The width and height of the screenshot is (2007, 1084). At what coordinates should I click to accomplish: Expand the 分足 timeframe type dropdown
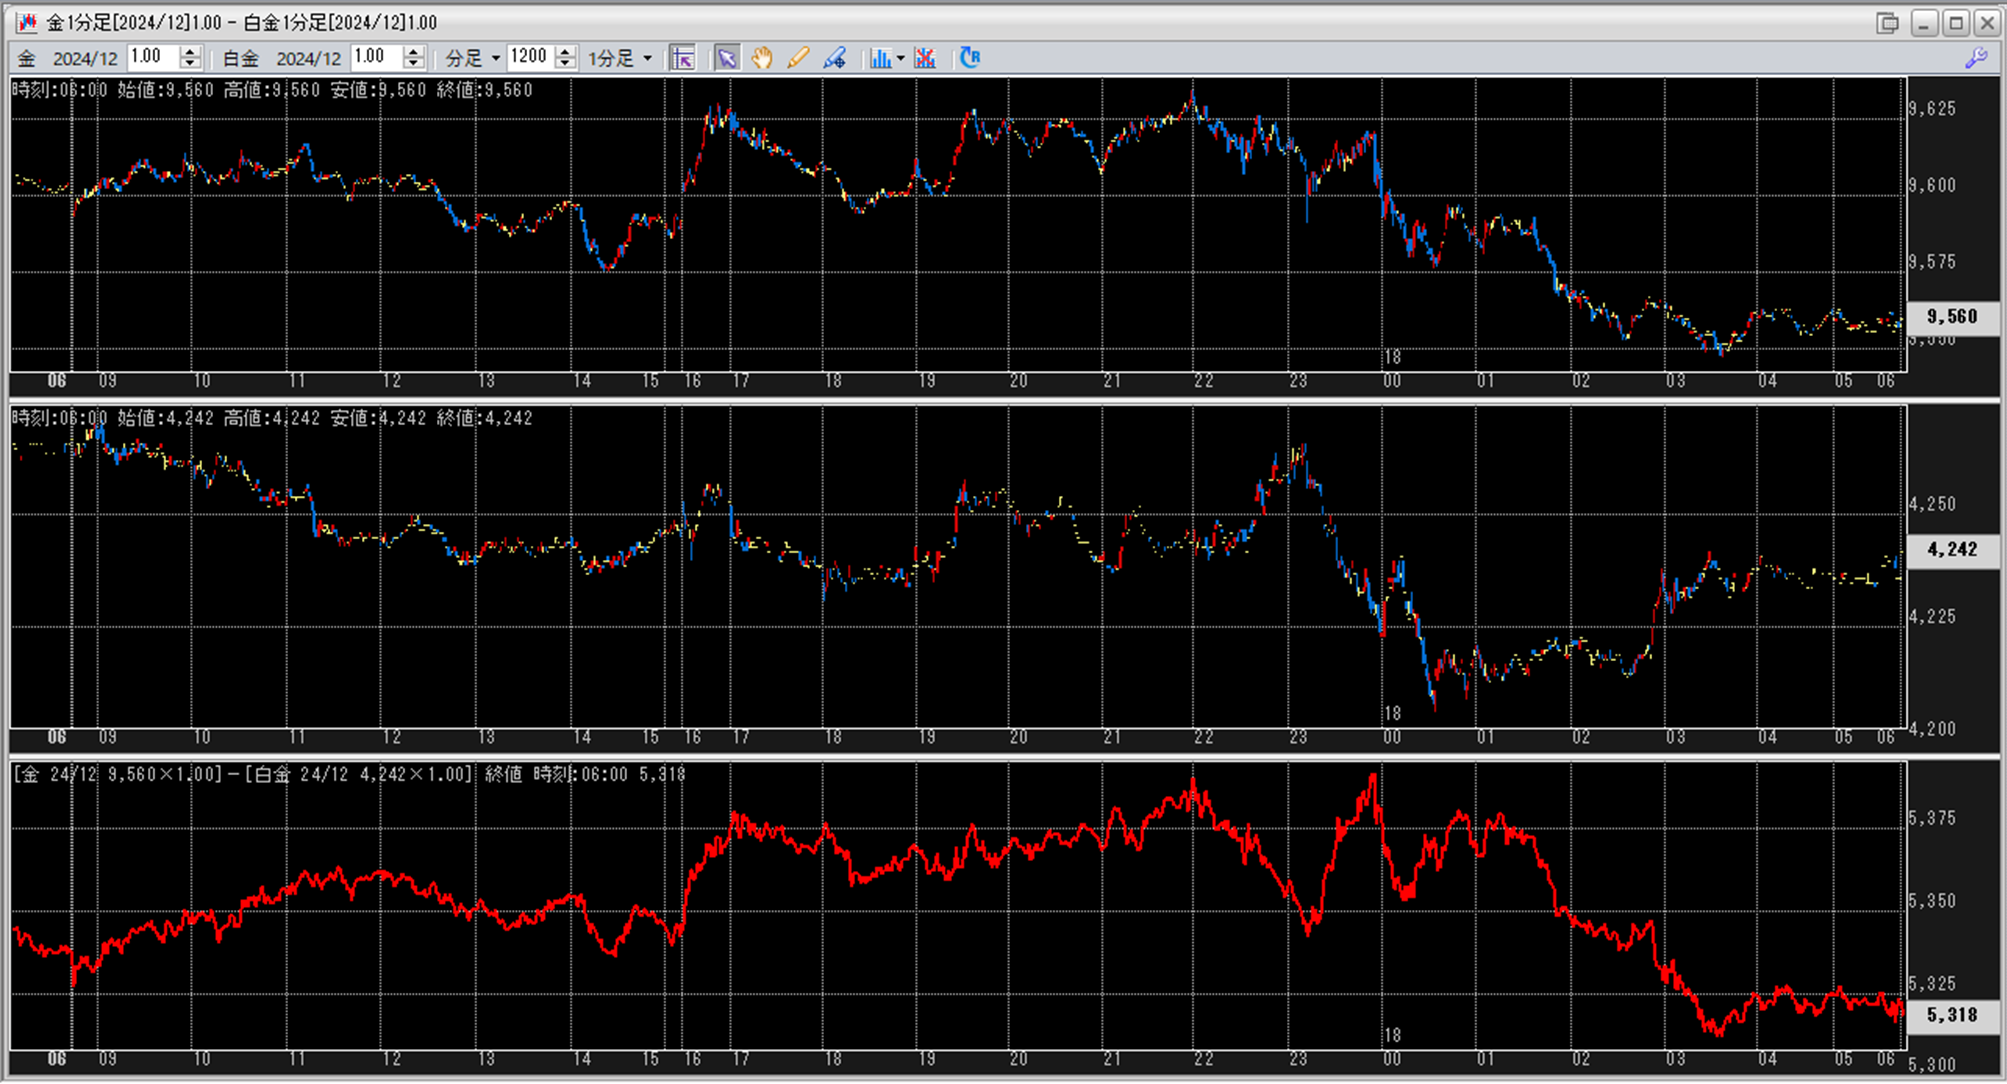point(495,58)
